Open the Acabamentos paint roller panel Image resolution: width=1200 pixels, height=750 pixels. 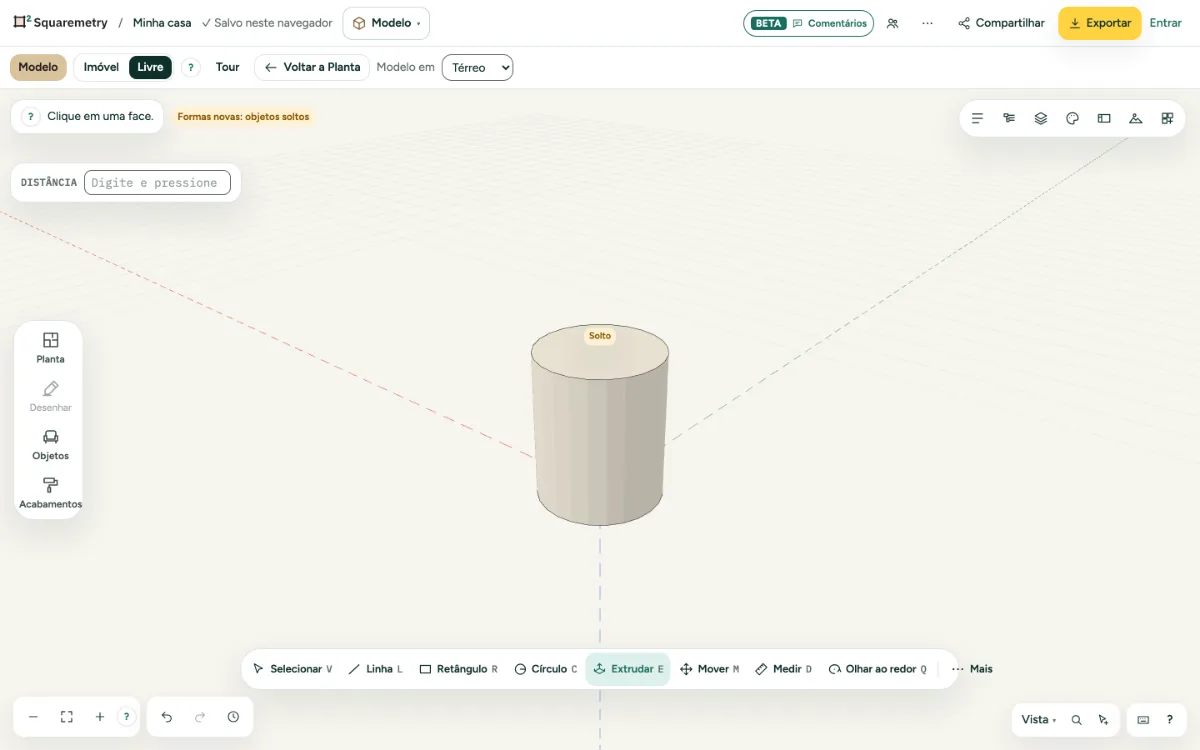50,493
